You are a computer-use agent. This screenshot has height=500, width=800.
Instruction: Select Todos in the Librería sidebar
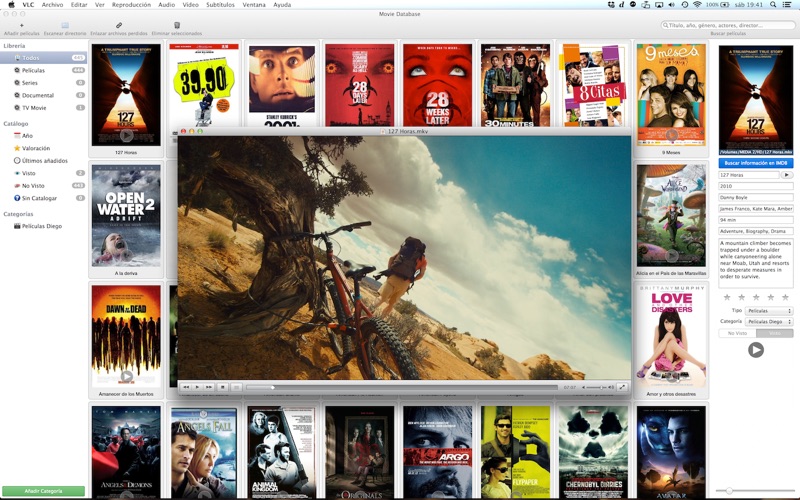click(x=43, y=58)
